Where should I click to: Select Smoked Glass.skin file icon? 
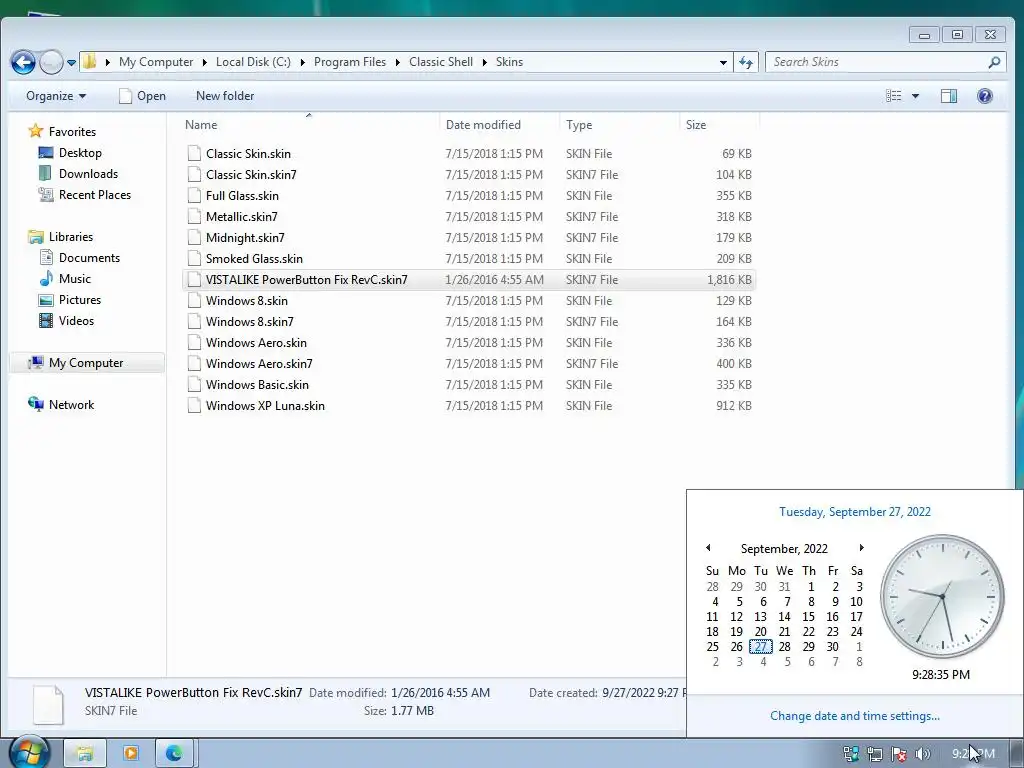point(194,259)
